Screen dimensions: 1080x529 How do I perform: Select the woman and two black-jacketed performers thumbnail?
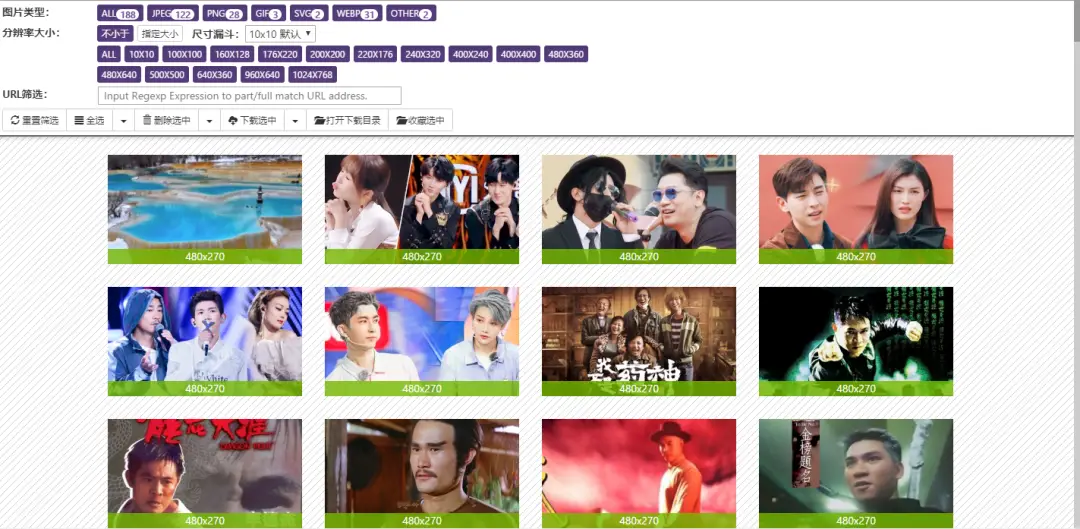pyautogui.click(x=422, y=209)
